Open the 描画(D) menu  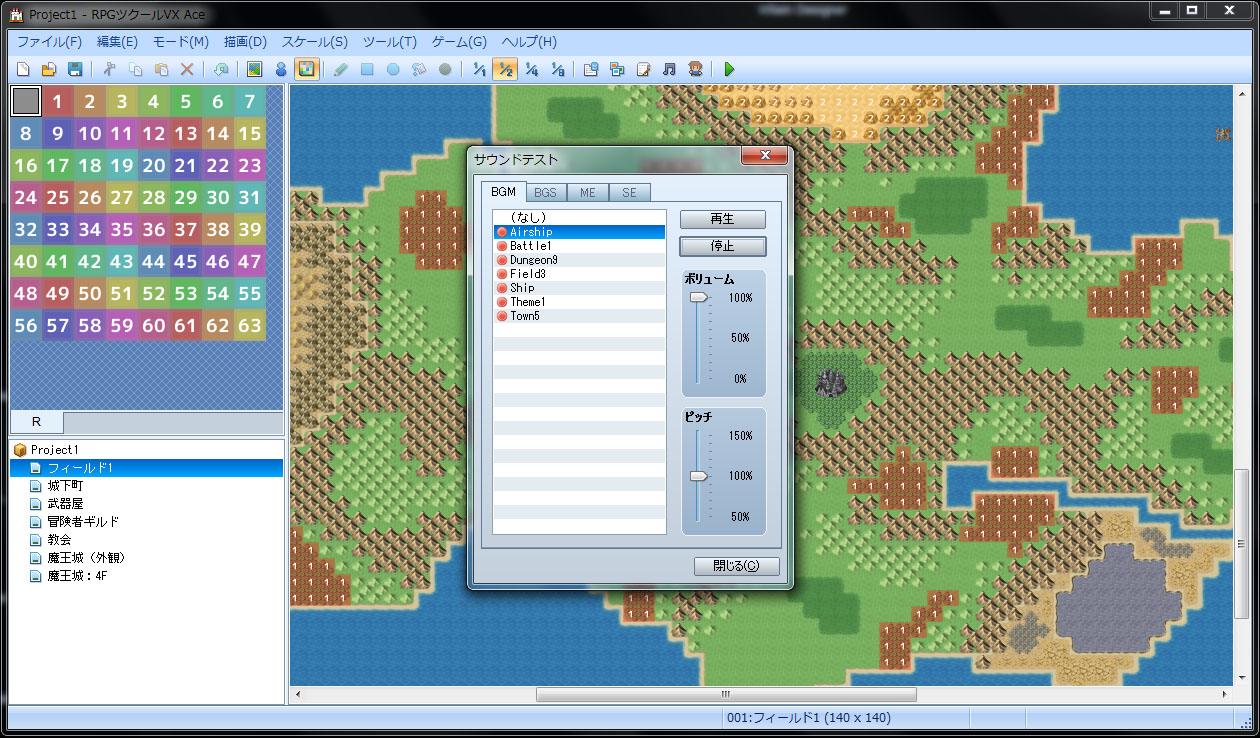[245, 42]
